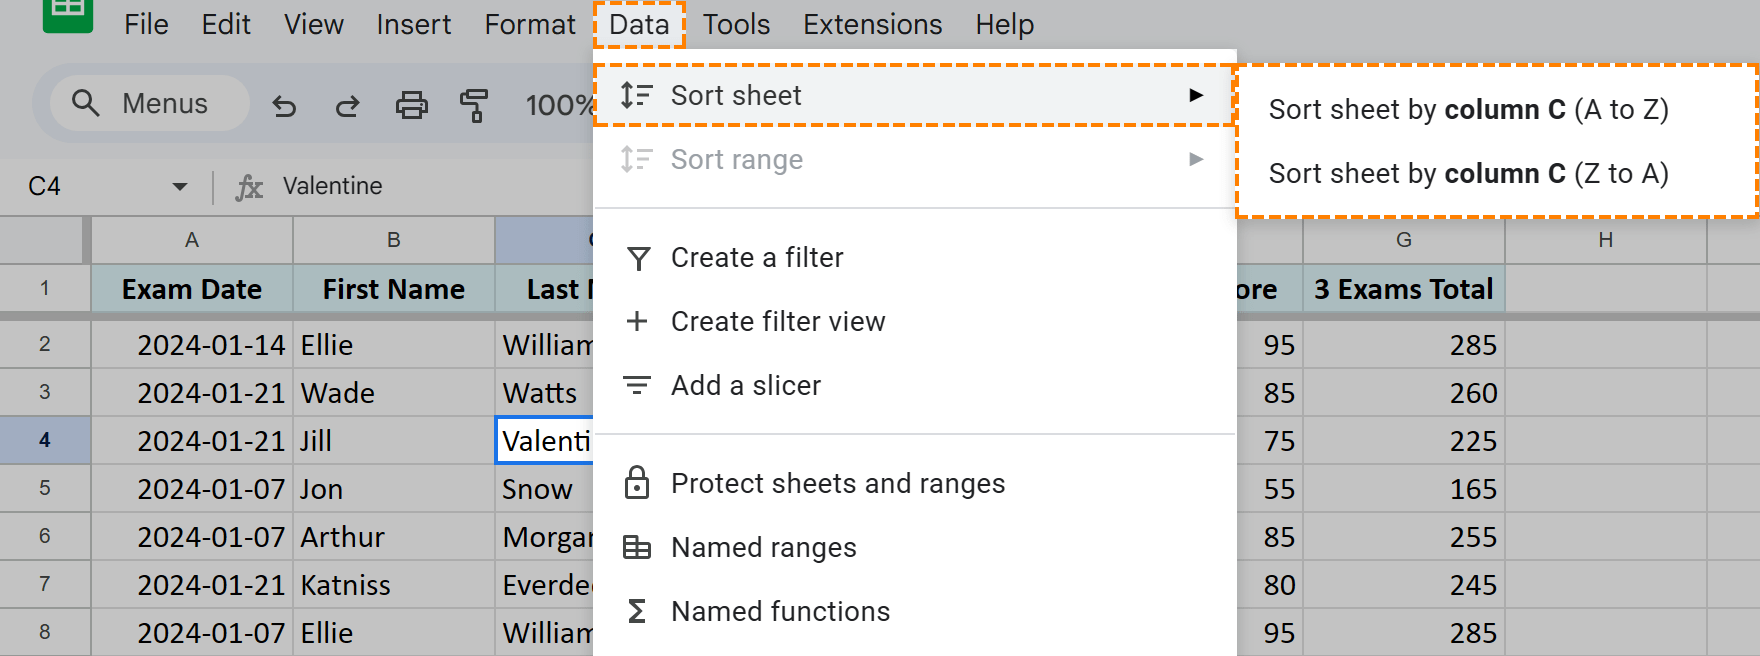Open the Insert menu
This screenshot has width=1760, height=656.
tap(414, 24)
